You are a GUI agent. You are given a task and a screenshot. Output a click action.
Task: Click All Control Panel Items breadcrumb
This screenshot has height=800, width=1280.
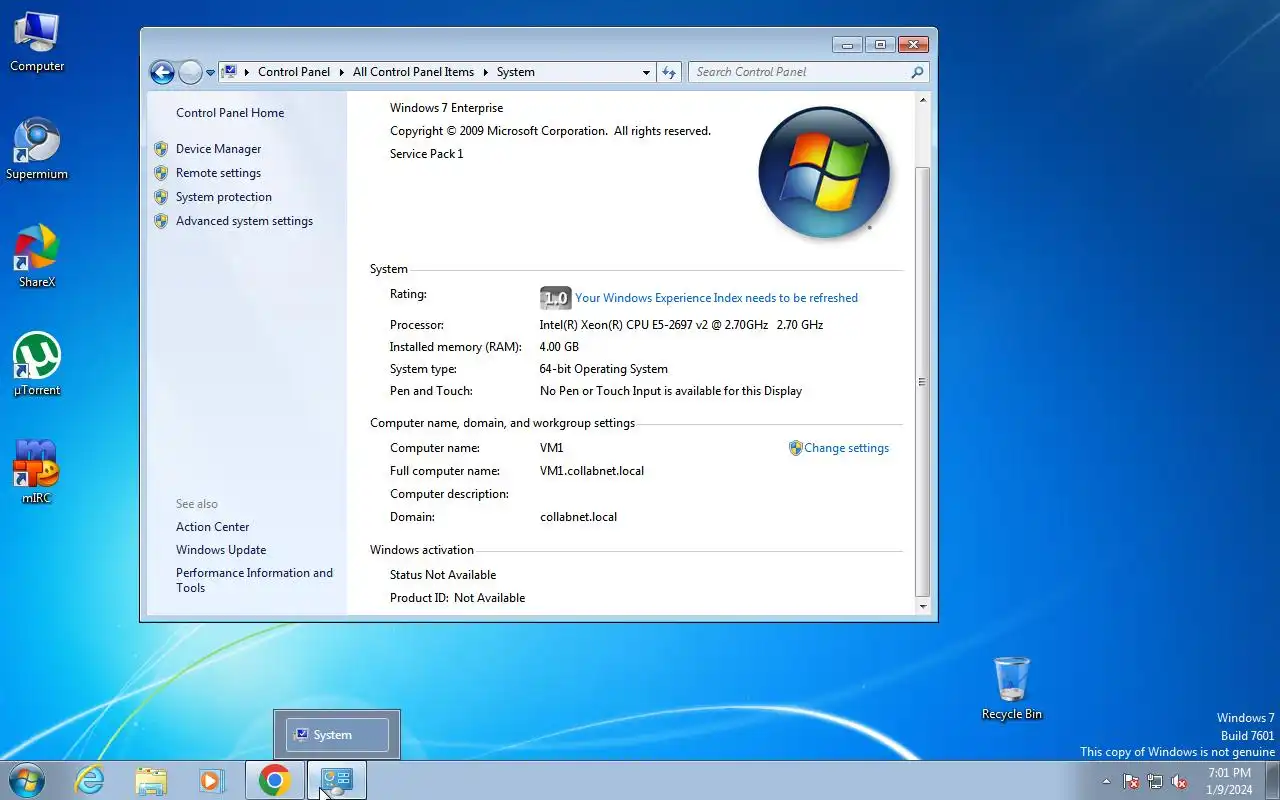click(413, 72)
